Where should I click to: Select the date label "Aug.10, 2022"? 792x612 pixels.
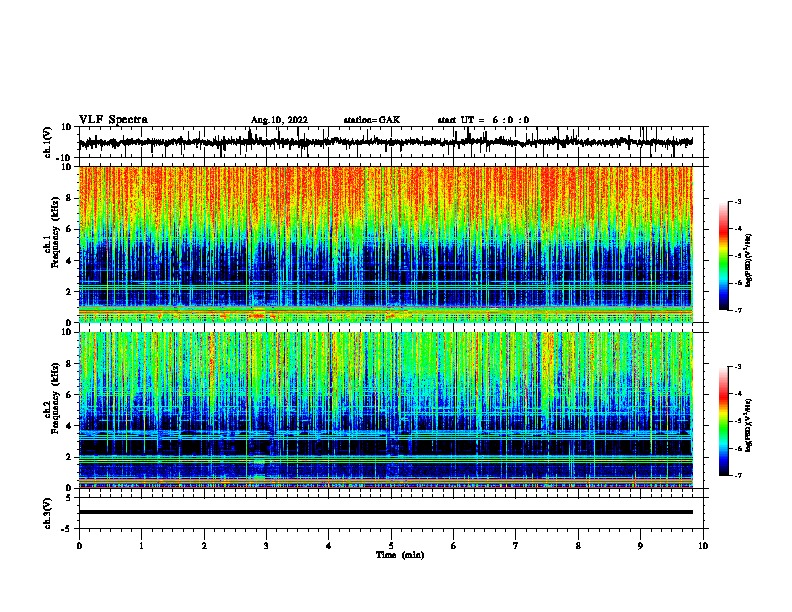point(279,120)
